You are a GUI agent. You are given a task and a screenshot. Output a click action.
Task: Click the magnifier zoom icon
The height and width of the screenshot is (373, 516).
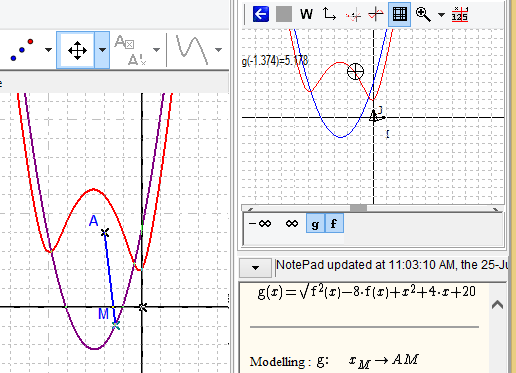[x=423, y=14]
